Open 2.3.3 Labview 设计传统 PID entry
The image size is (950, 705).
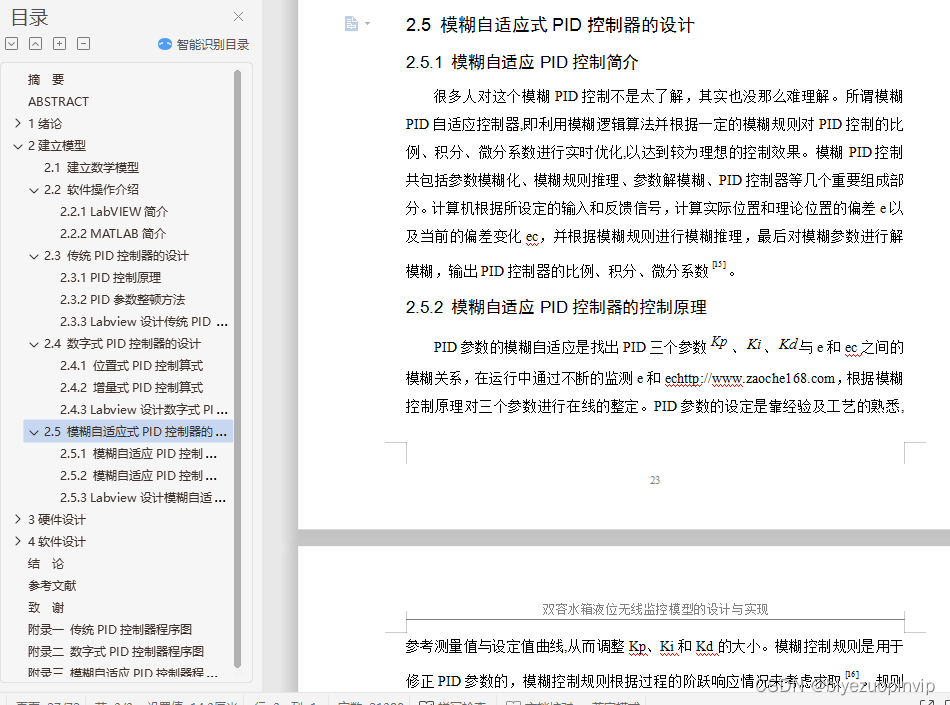[144, 322]
